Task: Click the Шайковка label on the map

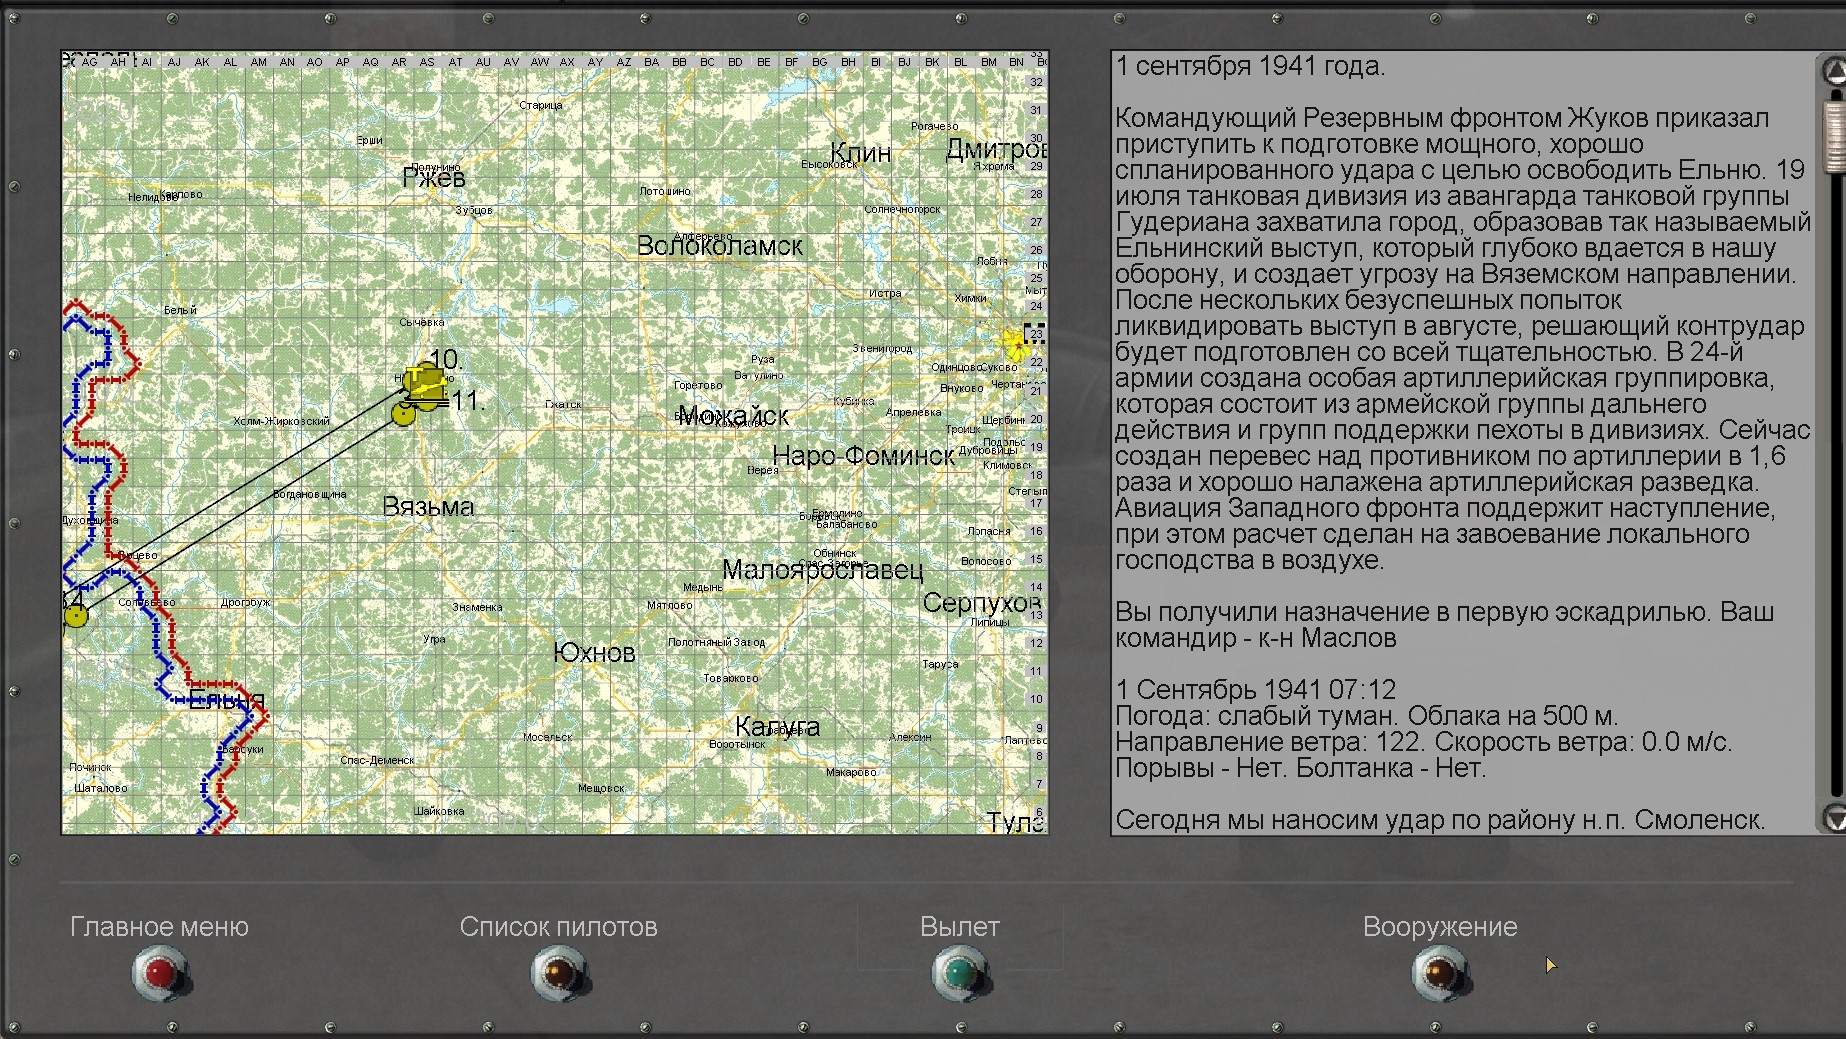Action: (x=440, y=811)
